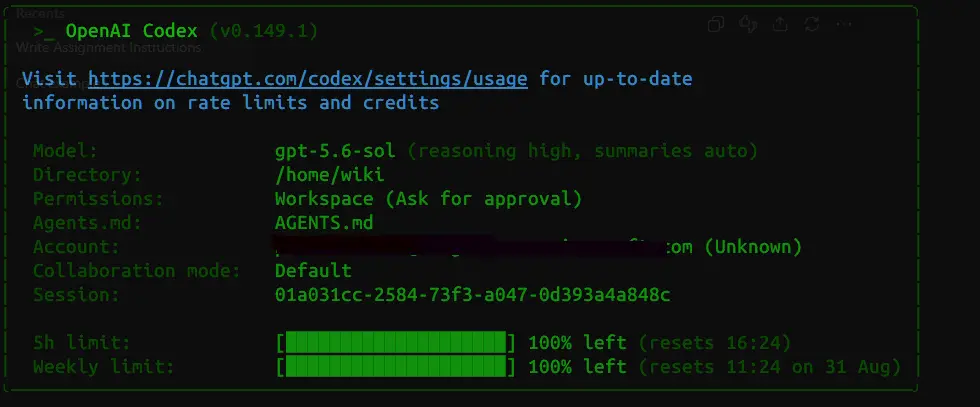Click the OpenAI Codex title text
980x407 pixels.
pyautogui.click(x=131, y=31)
